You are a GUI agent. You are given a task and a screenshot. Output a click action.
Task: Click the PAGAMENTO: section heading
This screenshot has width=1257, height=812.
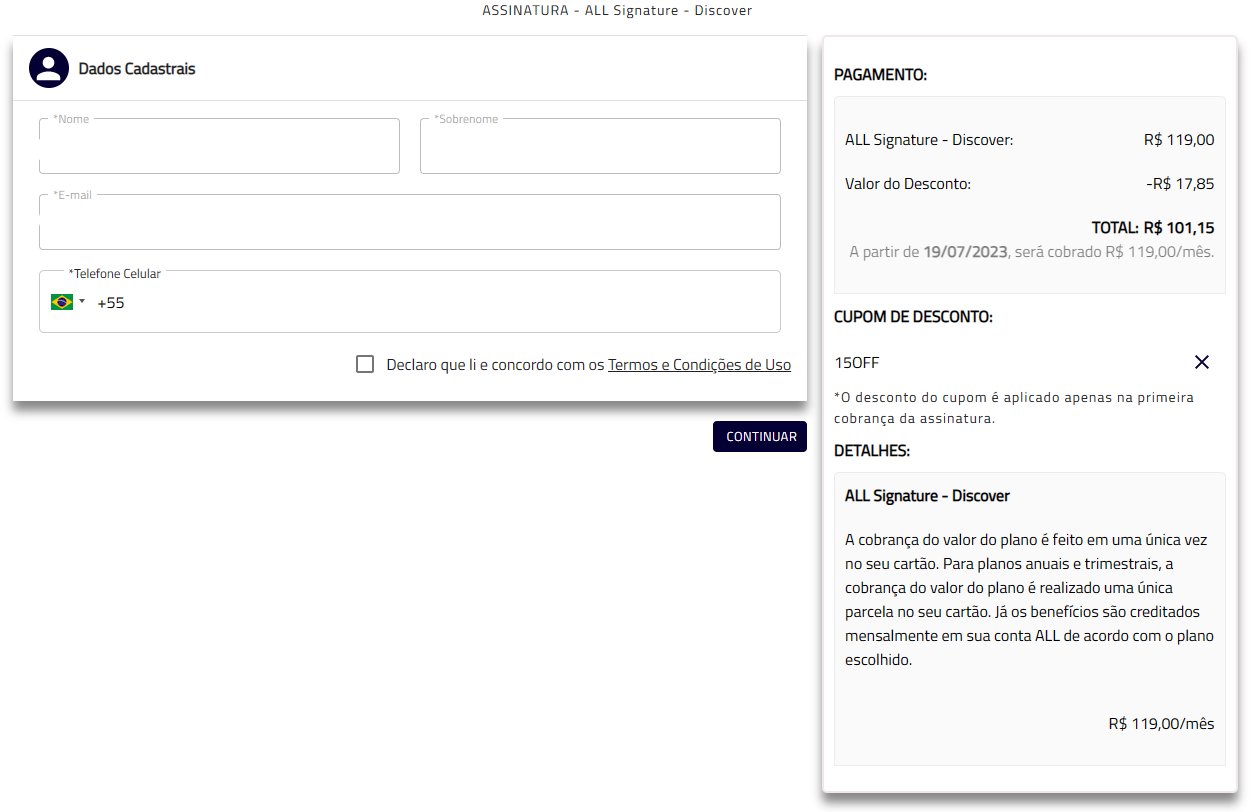[x=880, y=75]
